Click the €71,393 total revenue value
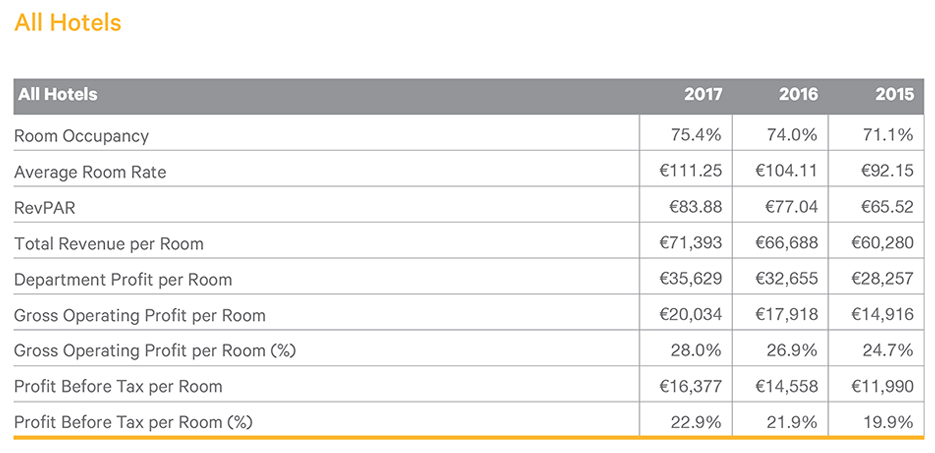Screen dimensions: 935x453 690,243
